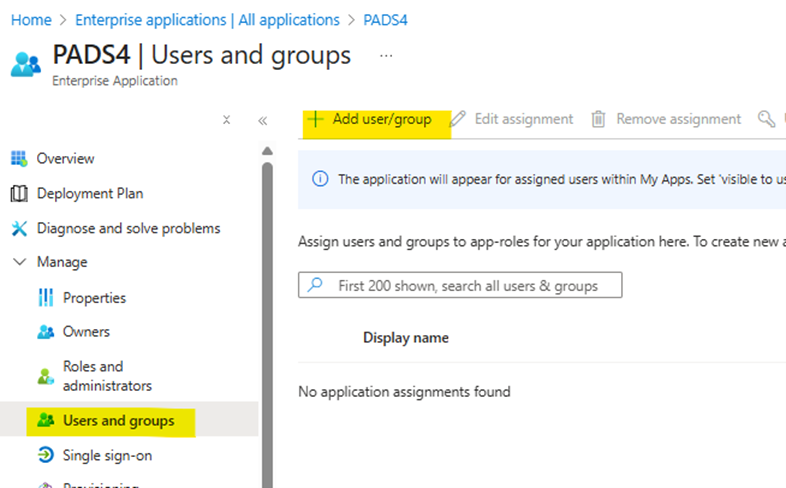786x488 pixels.
Task: Click the PADS4 breadcrumb link
Action: tap(385, 20)
